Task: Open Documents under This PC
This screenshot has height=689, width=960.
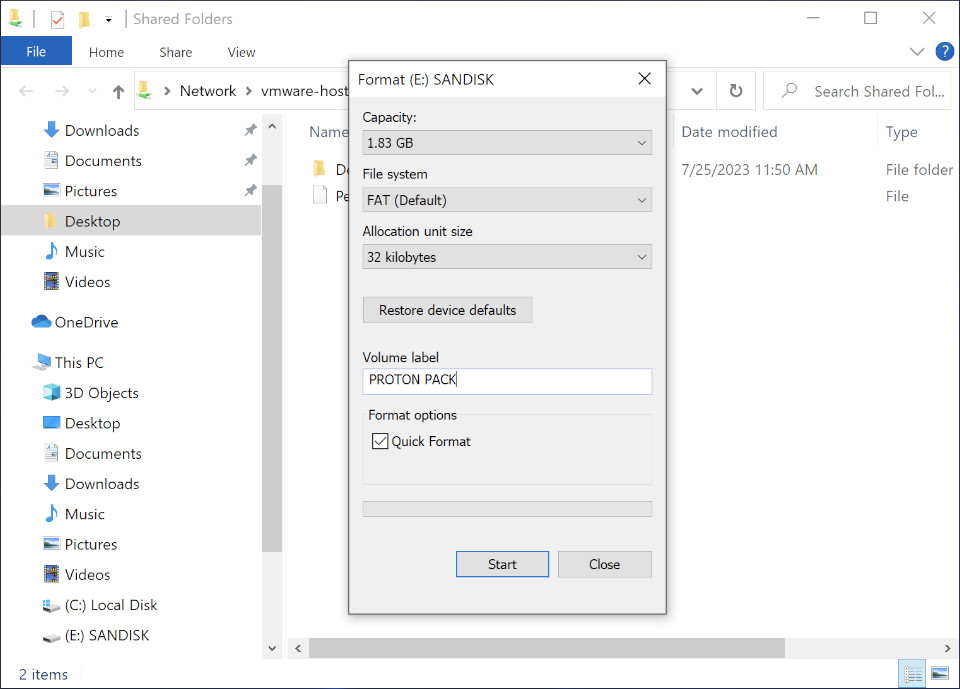Action: (x=103, y=453)
